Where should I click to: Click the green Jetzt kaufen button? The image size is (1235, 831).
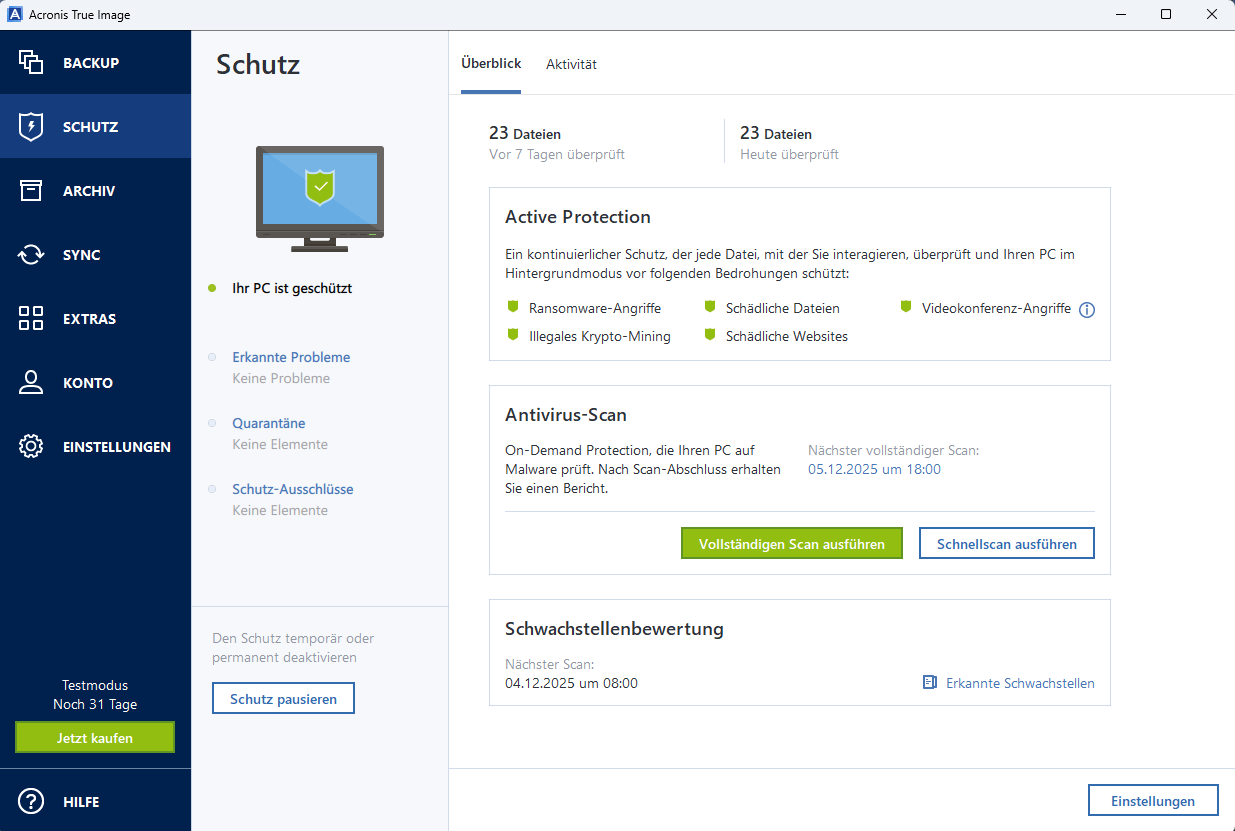[x=94, y=737]
